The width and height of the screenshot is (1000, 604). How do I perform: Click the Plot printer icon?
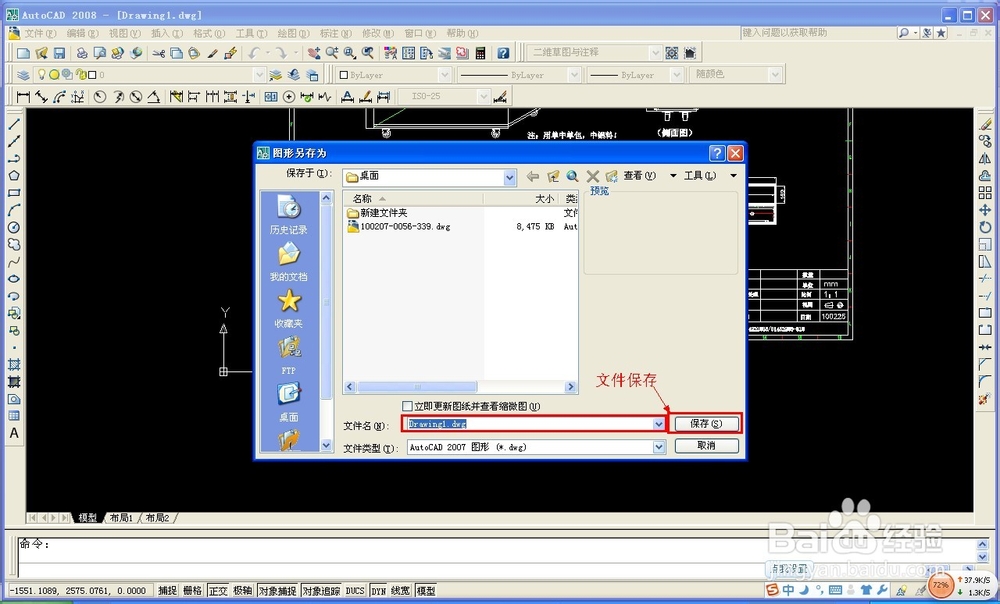pos(82,53)
